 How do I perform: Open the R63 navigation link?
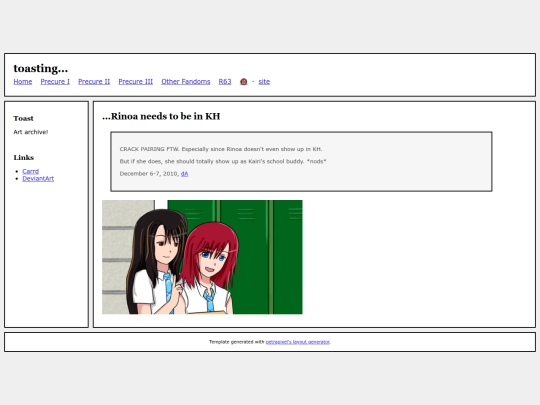[x=225, y=82]
